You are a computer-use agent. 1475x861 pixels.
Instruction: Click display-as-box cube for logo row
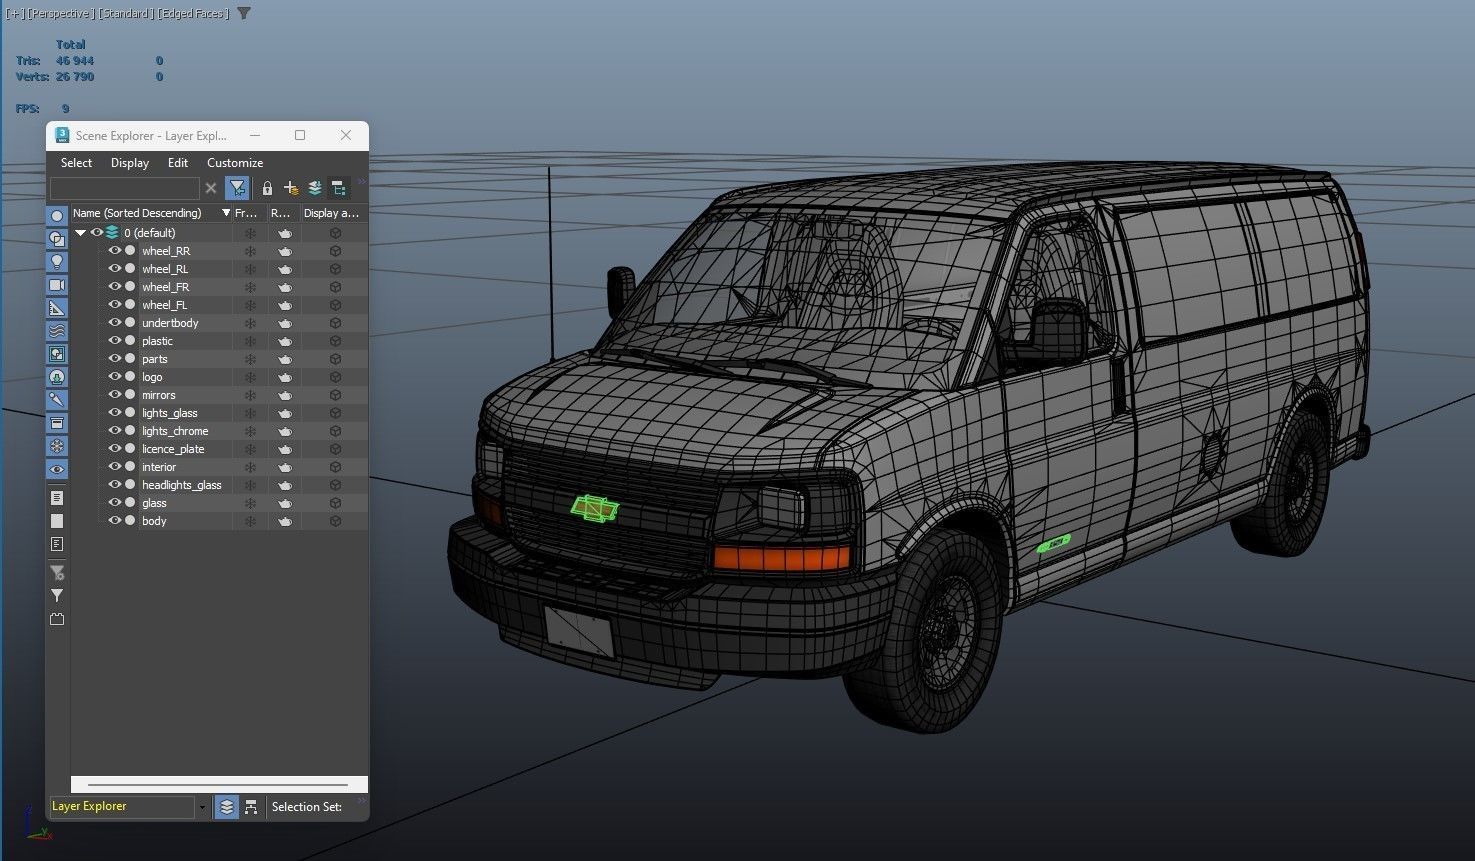pos(335,377)
